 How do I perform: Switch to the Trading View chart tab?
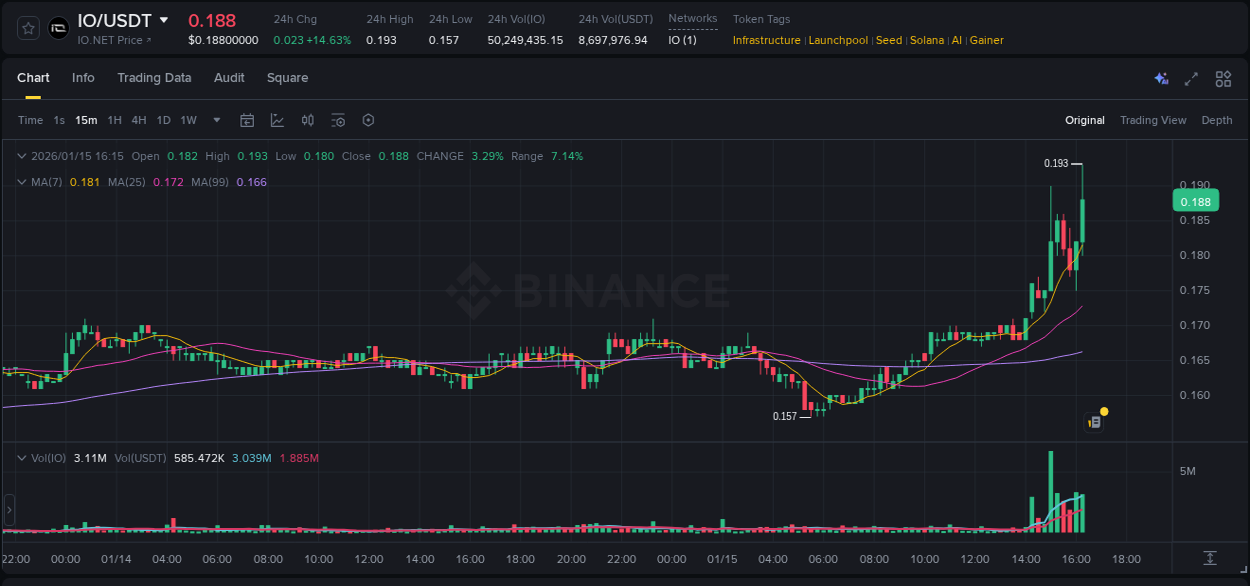[1153, 120]
